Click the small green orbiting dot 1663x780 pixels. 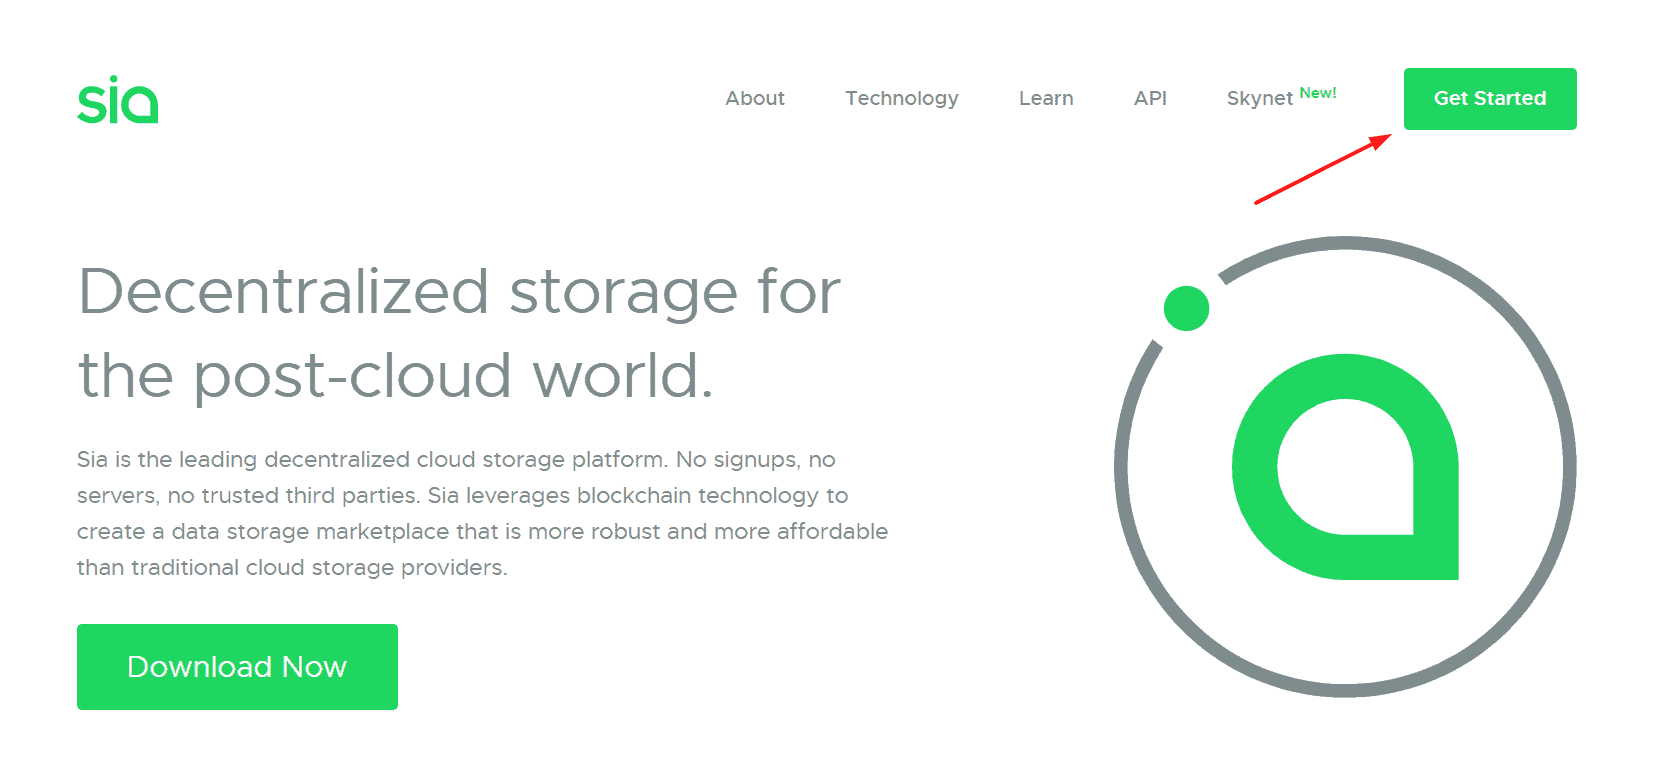(1186, 308)
